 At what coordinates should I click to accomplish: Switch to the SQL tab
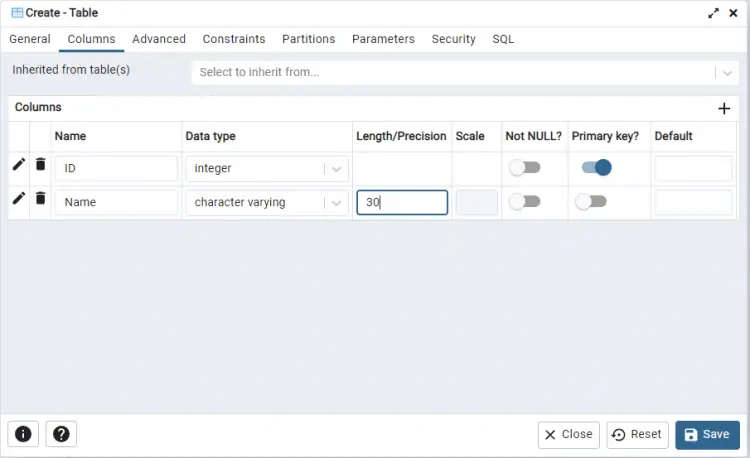[503, 39]
